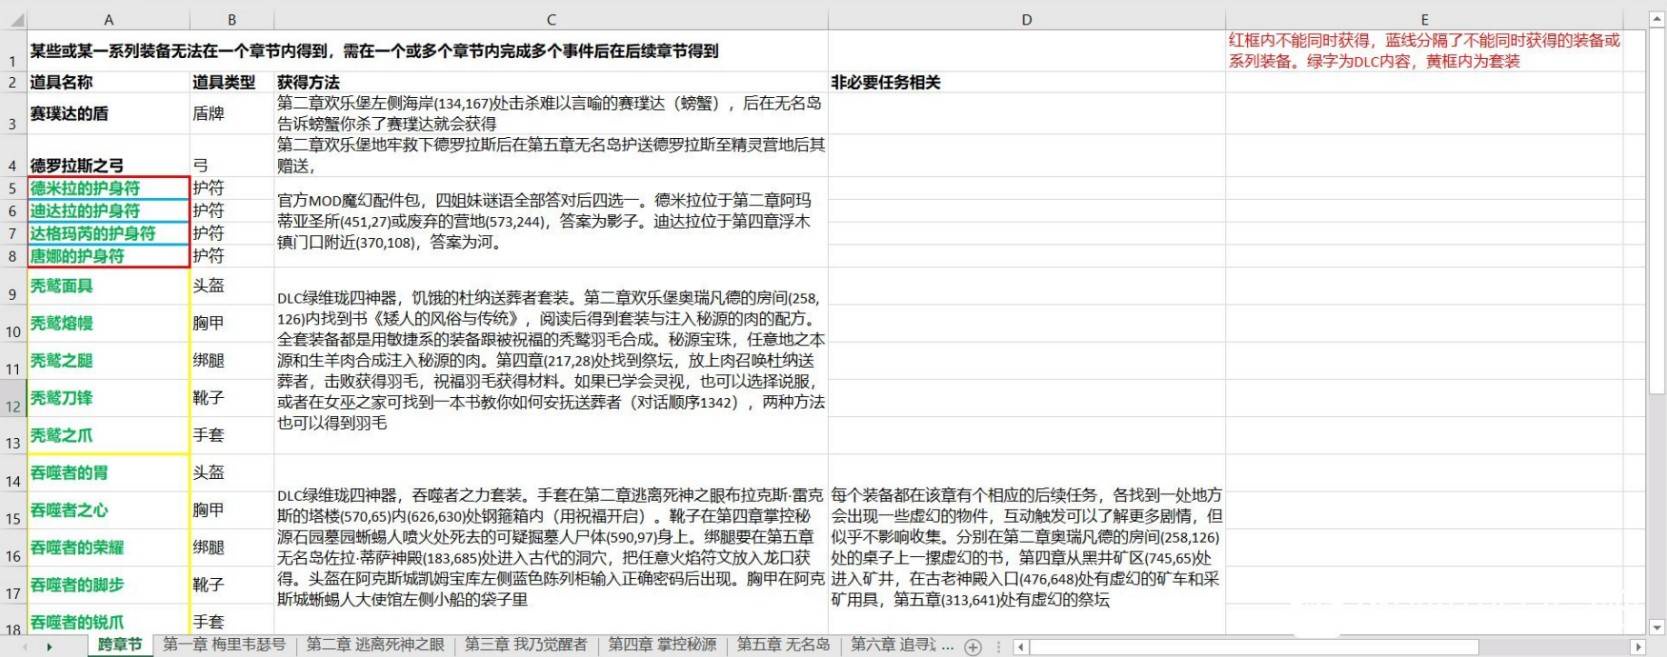Screen dimensions: 1667x657
Task: Add a new sheet with plus icon
Action: point(972,647)
